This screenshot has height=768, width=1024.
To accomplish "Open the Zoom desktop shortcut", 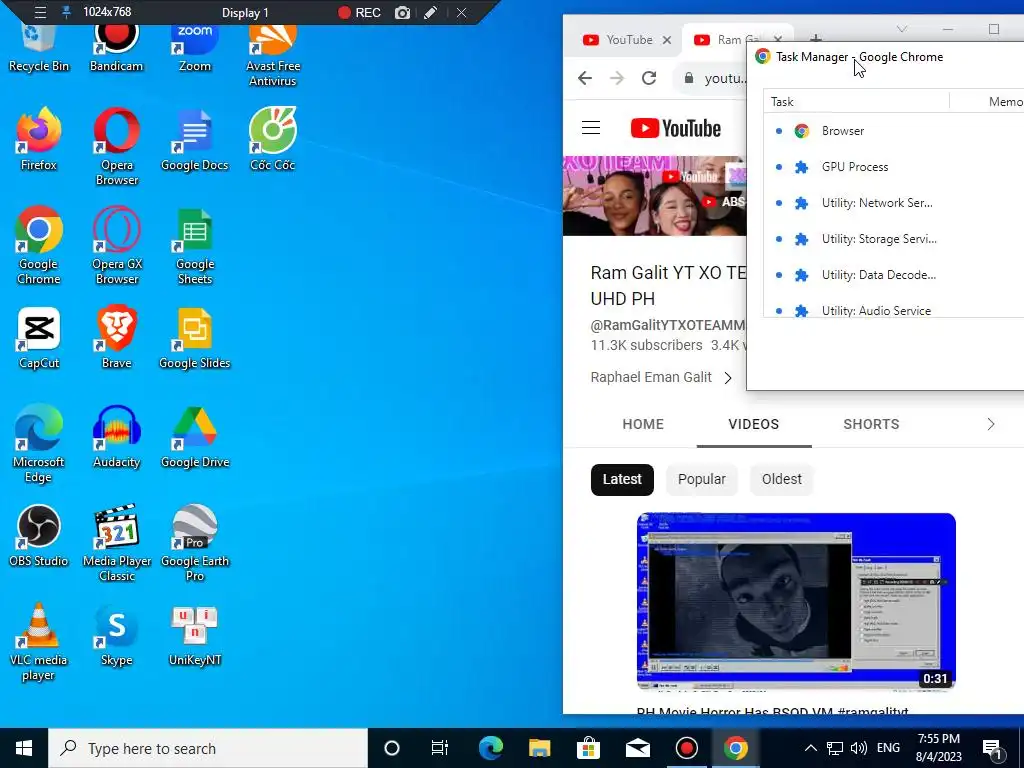I will [x=195, y=46].
